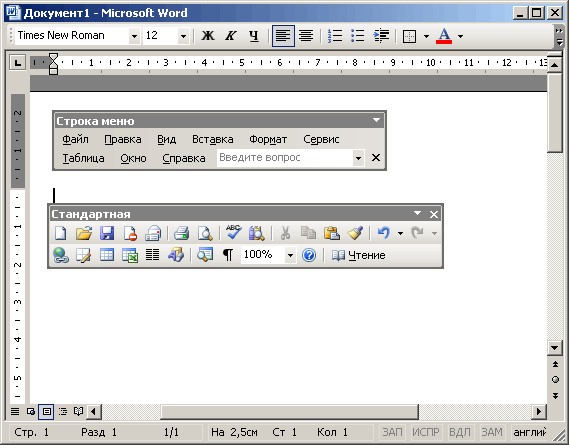
Task: Open the Сервис menu
Action: tap(321, 139)
